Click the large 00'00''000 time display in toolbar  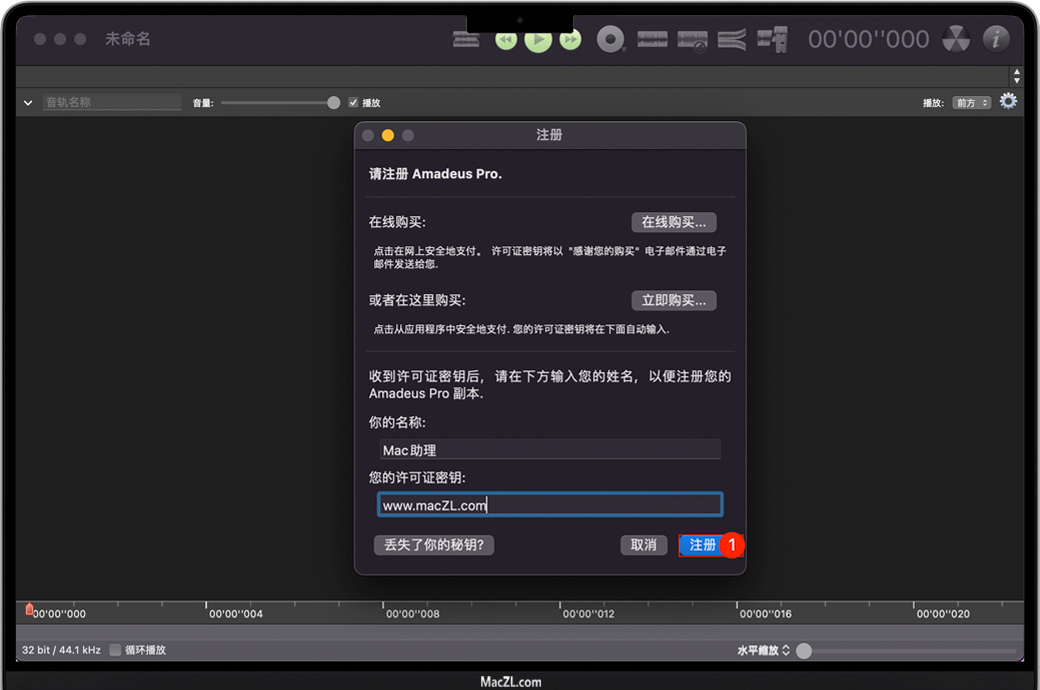tap(868, 40)
